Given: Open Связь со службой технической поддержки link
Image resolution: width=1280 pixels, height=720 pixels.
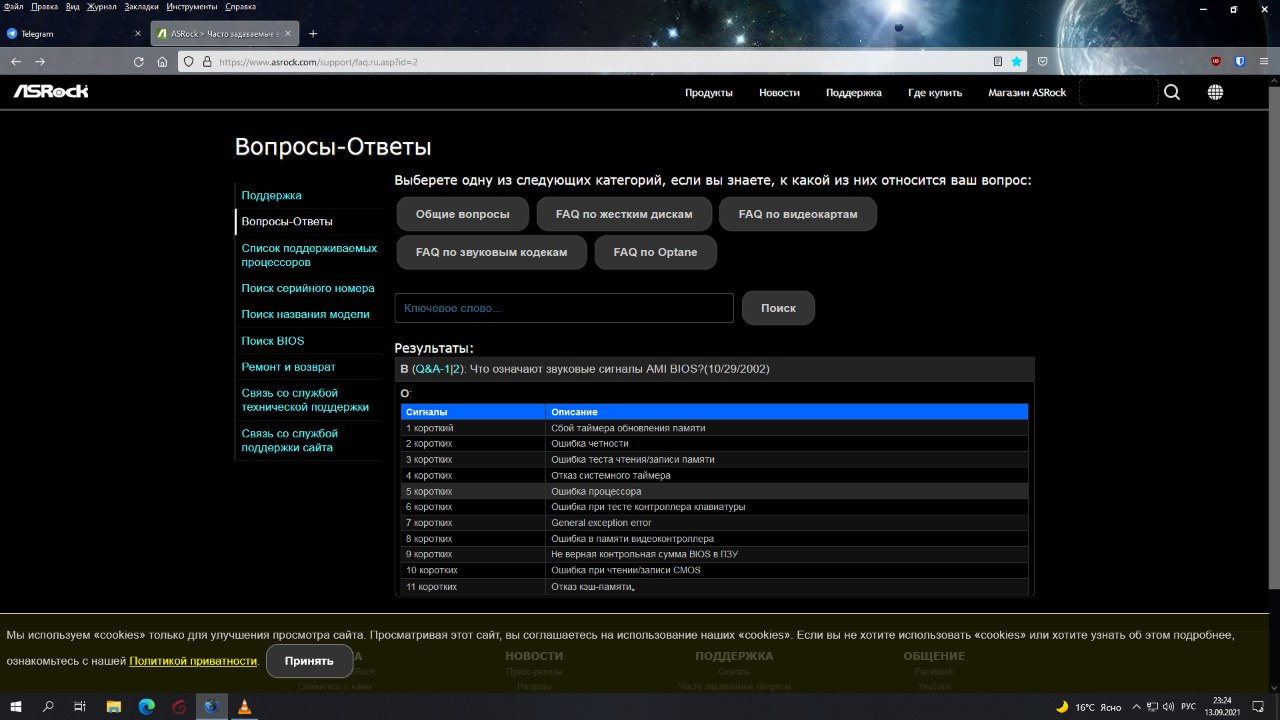Looking at the screenshot, I should coord(305,400).
